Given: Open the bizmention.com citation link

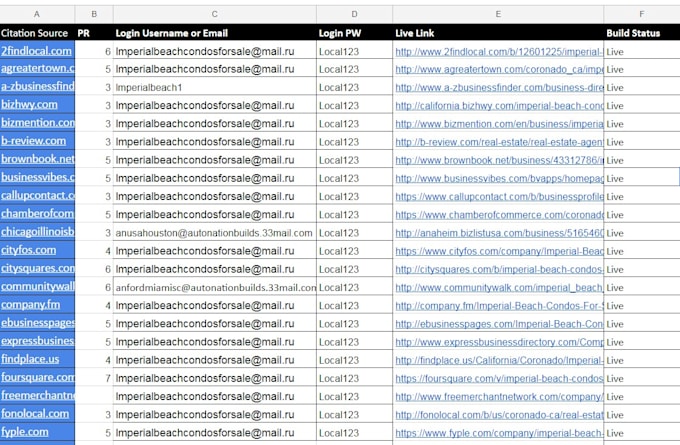Looking at the screenshot, I should click(37, 123).
